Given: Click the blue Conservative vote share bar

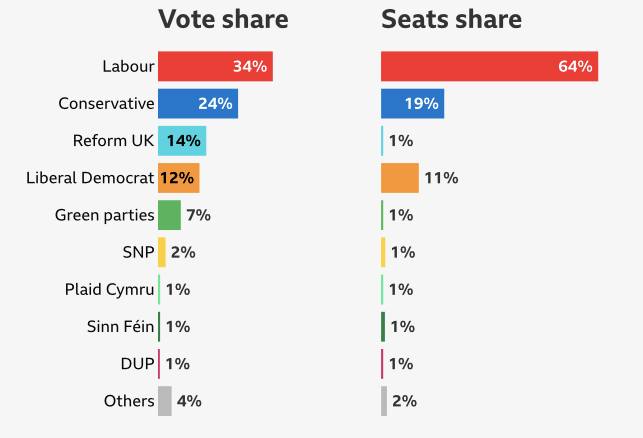Looking at the screenshot, I should click(197, 104).
